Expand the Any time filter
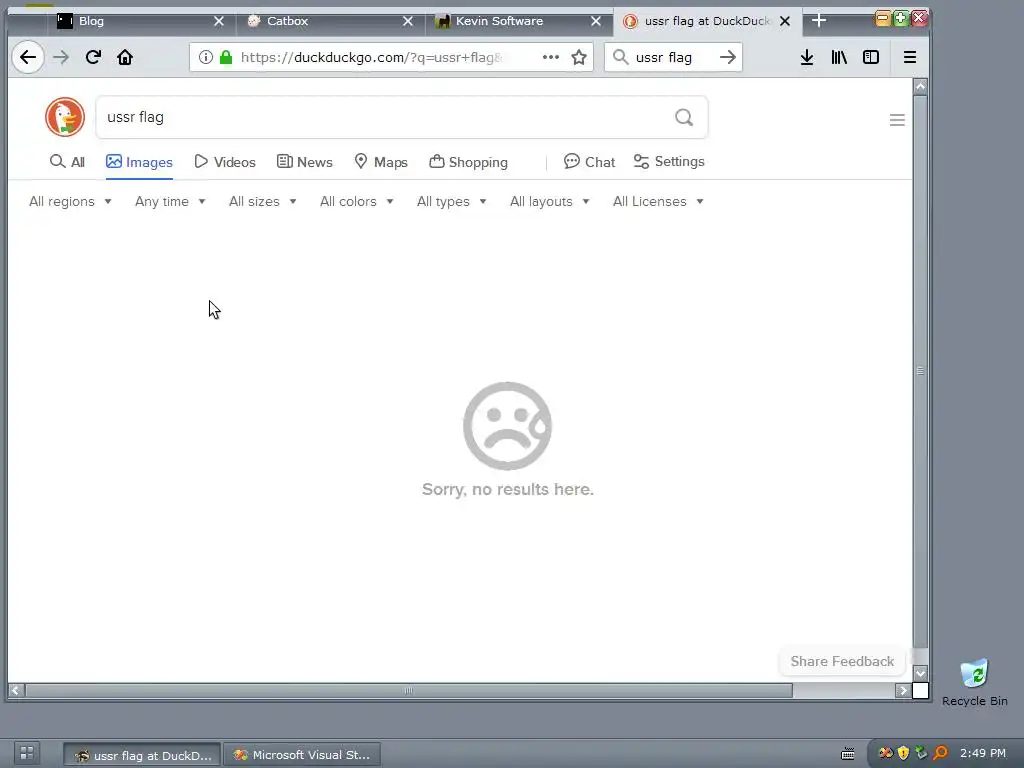 170,202
